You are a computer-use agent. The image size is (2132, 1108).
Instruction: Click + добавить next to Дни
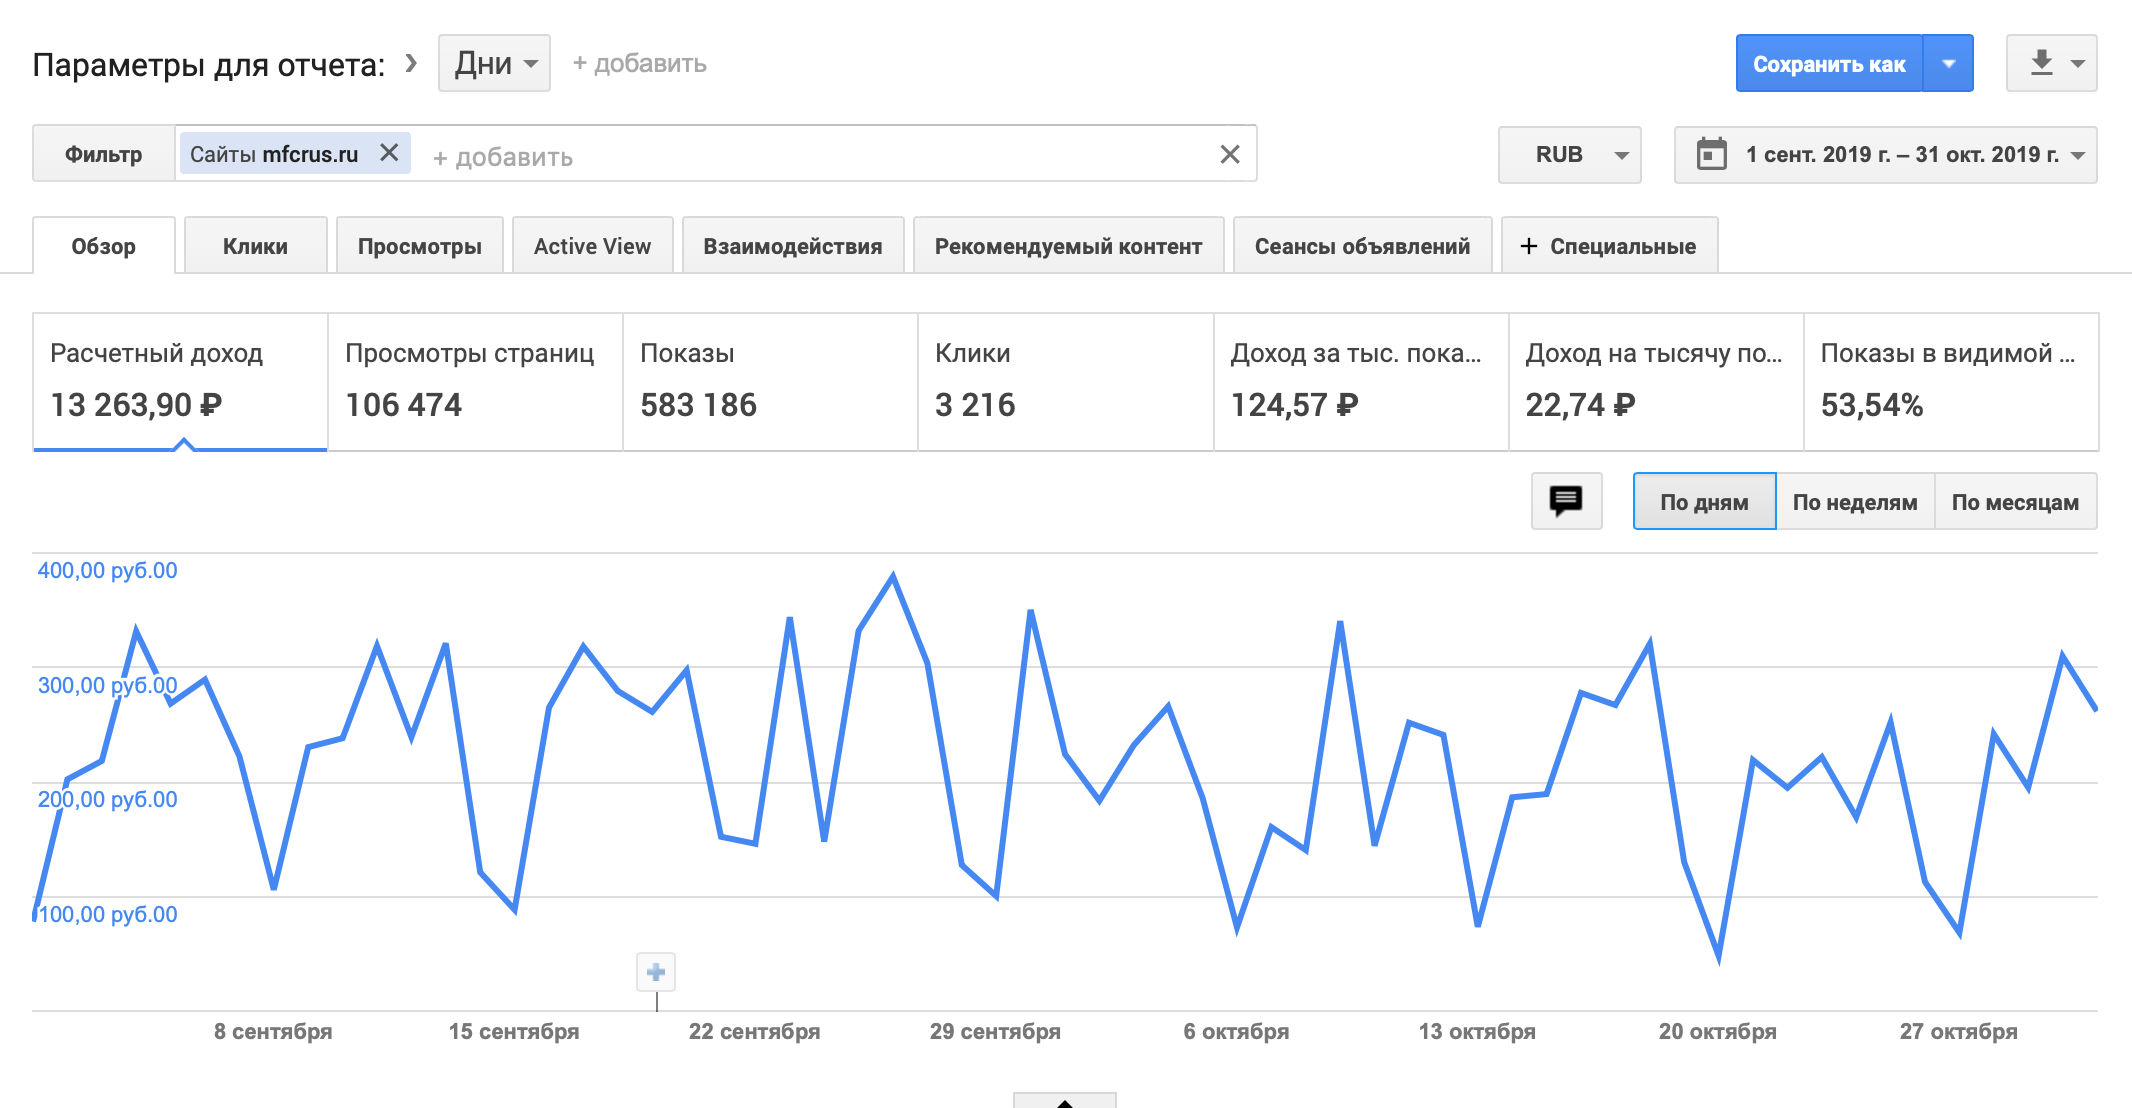point(639,64)
